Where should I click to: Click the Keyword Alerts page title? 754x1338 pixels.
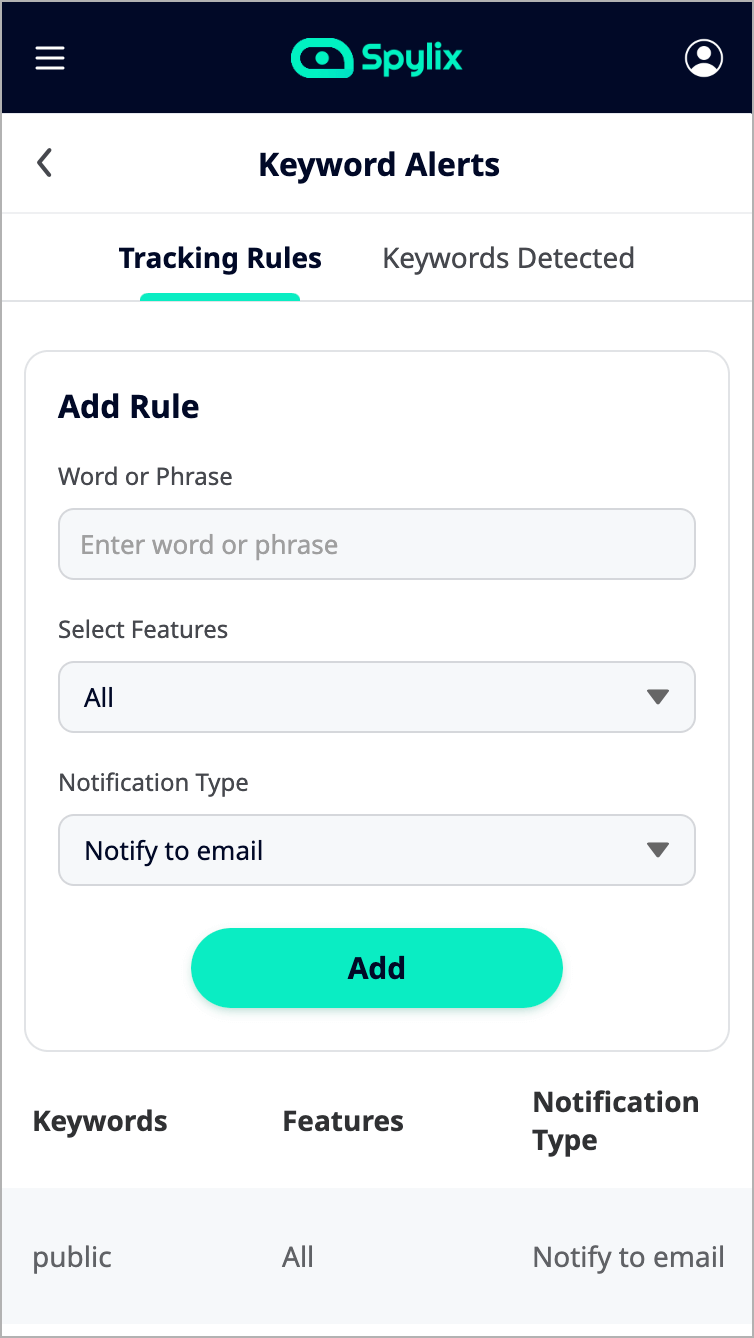pos(379,164)
